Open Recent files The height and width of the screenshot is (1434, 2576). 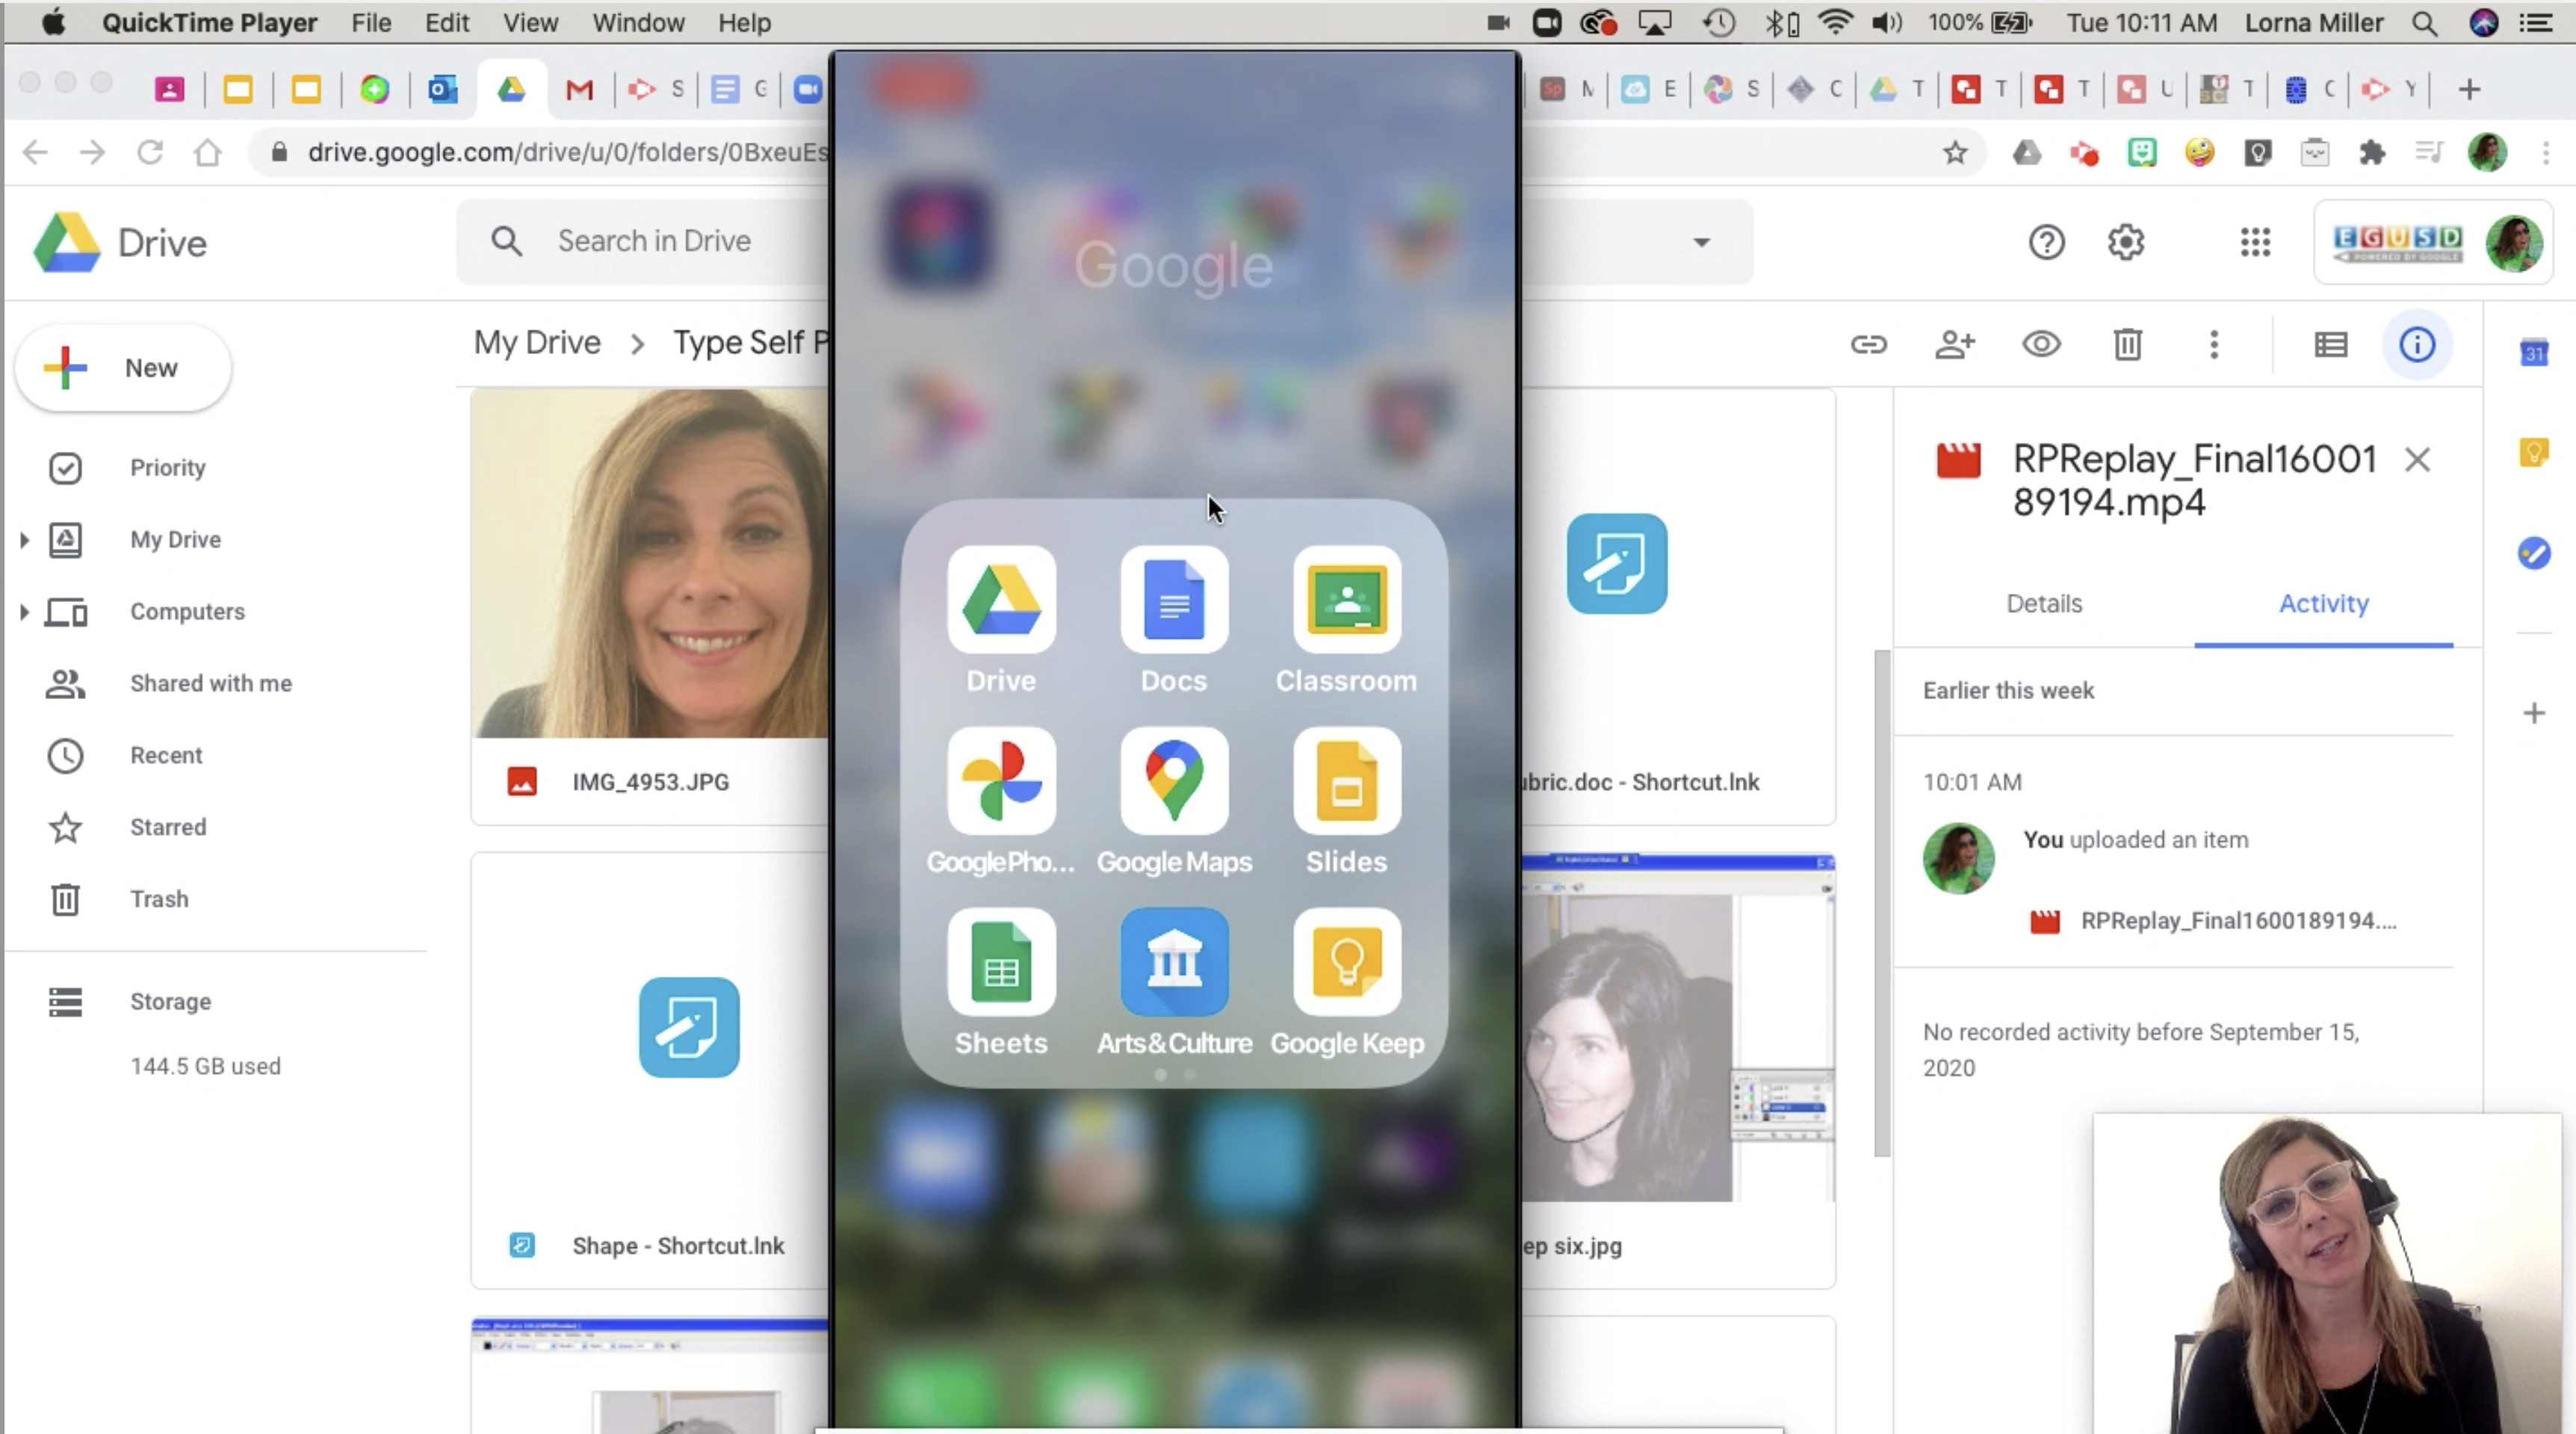(166, 756)
